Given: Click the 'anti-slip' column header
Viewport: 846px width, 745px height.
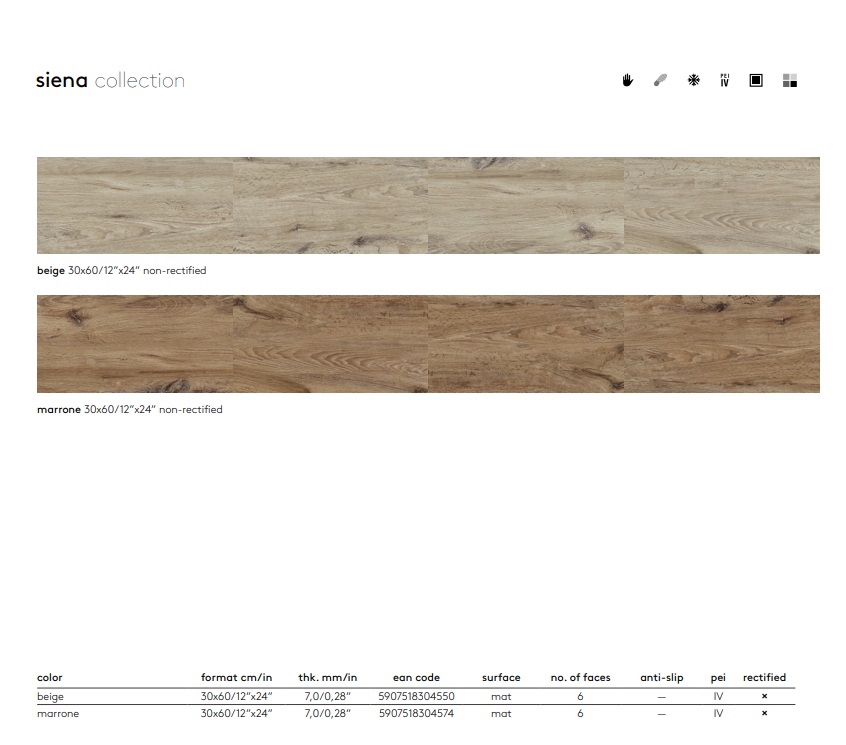Looking at the screenshot, I should (x=661, y=678).
